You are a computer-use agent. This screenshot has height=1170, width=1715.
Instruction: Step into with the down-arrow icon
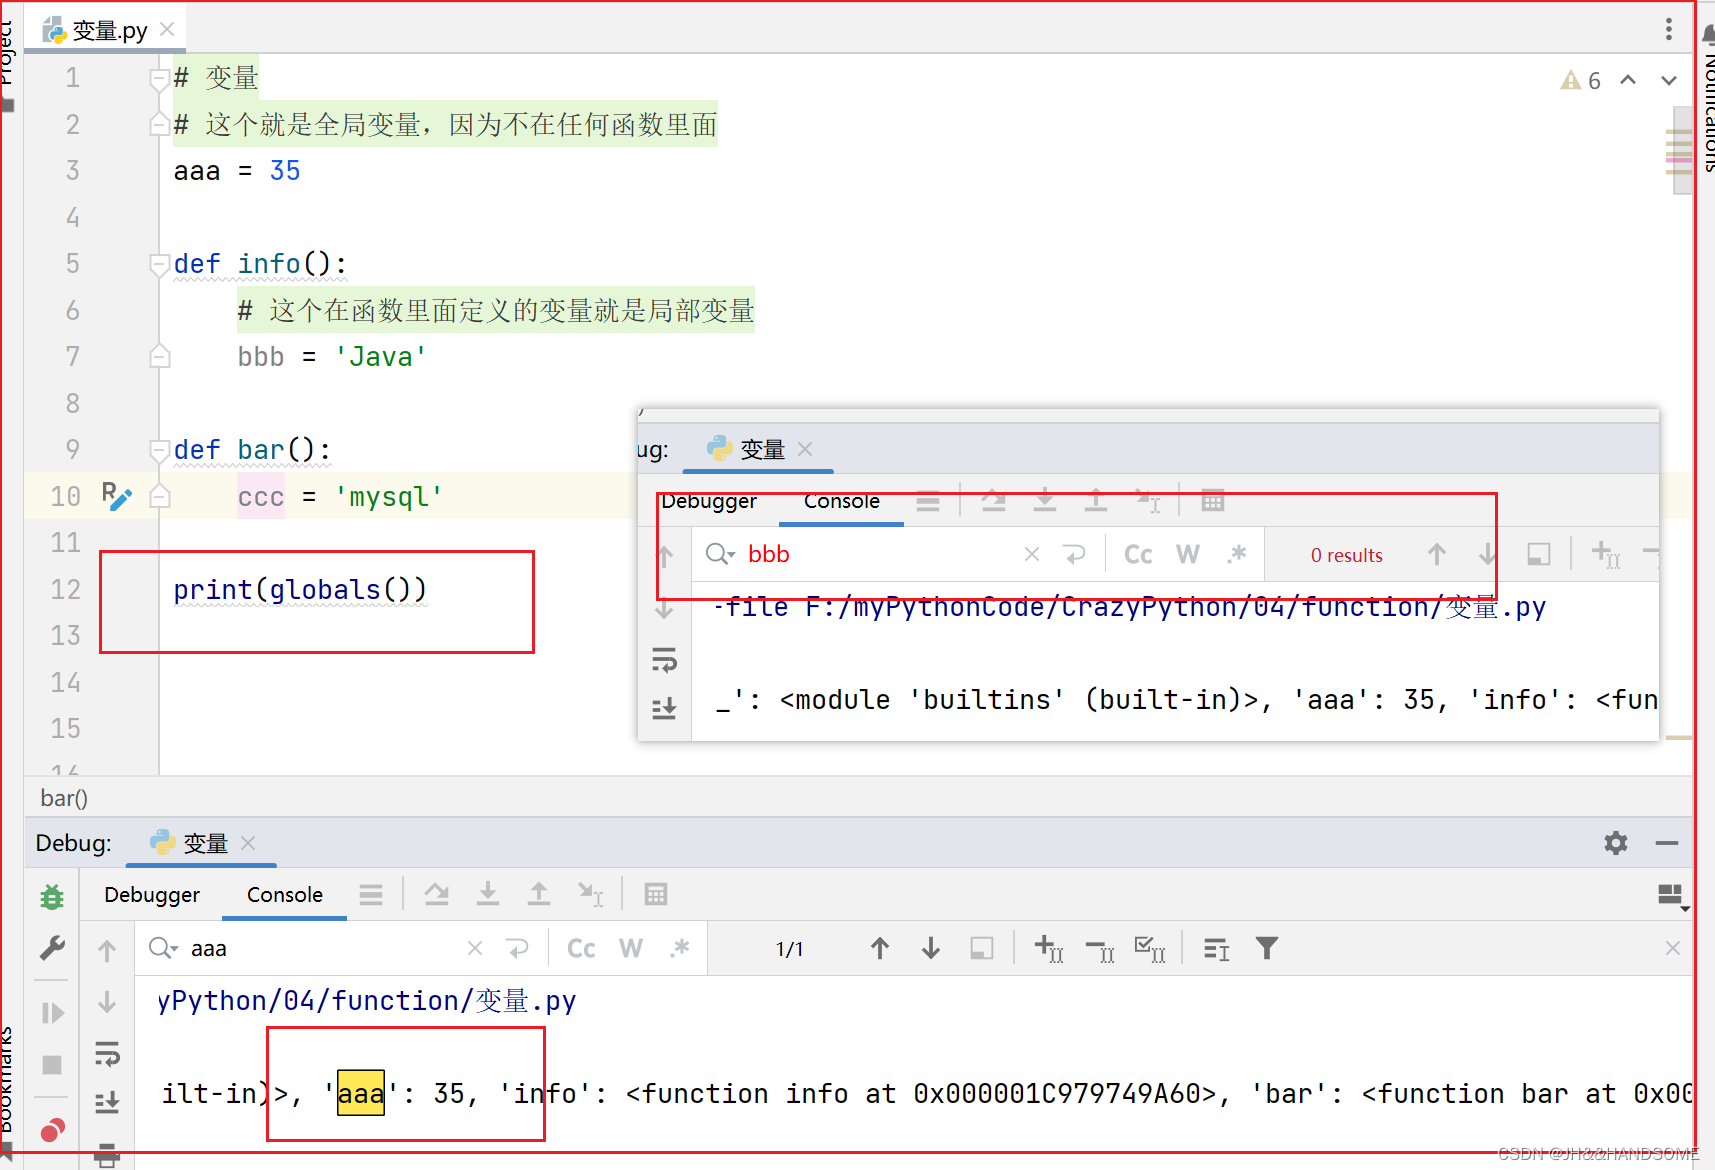[x=488, y=894]
